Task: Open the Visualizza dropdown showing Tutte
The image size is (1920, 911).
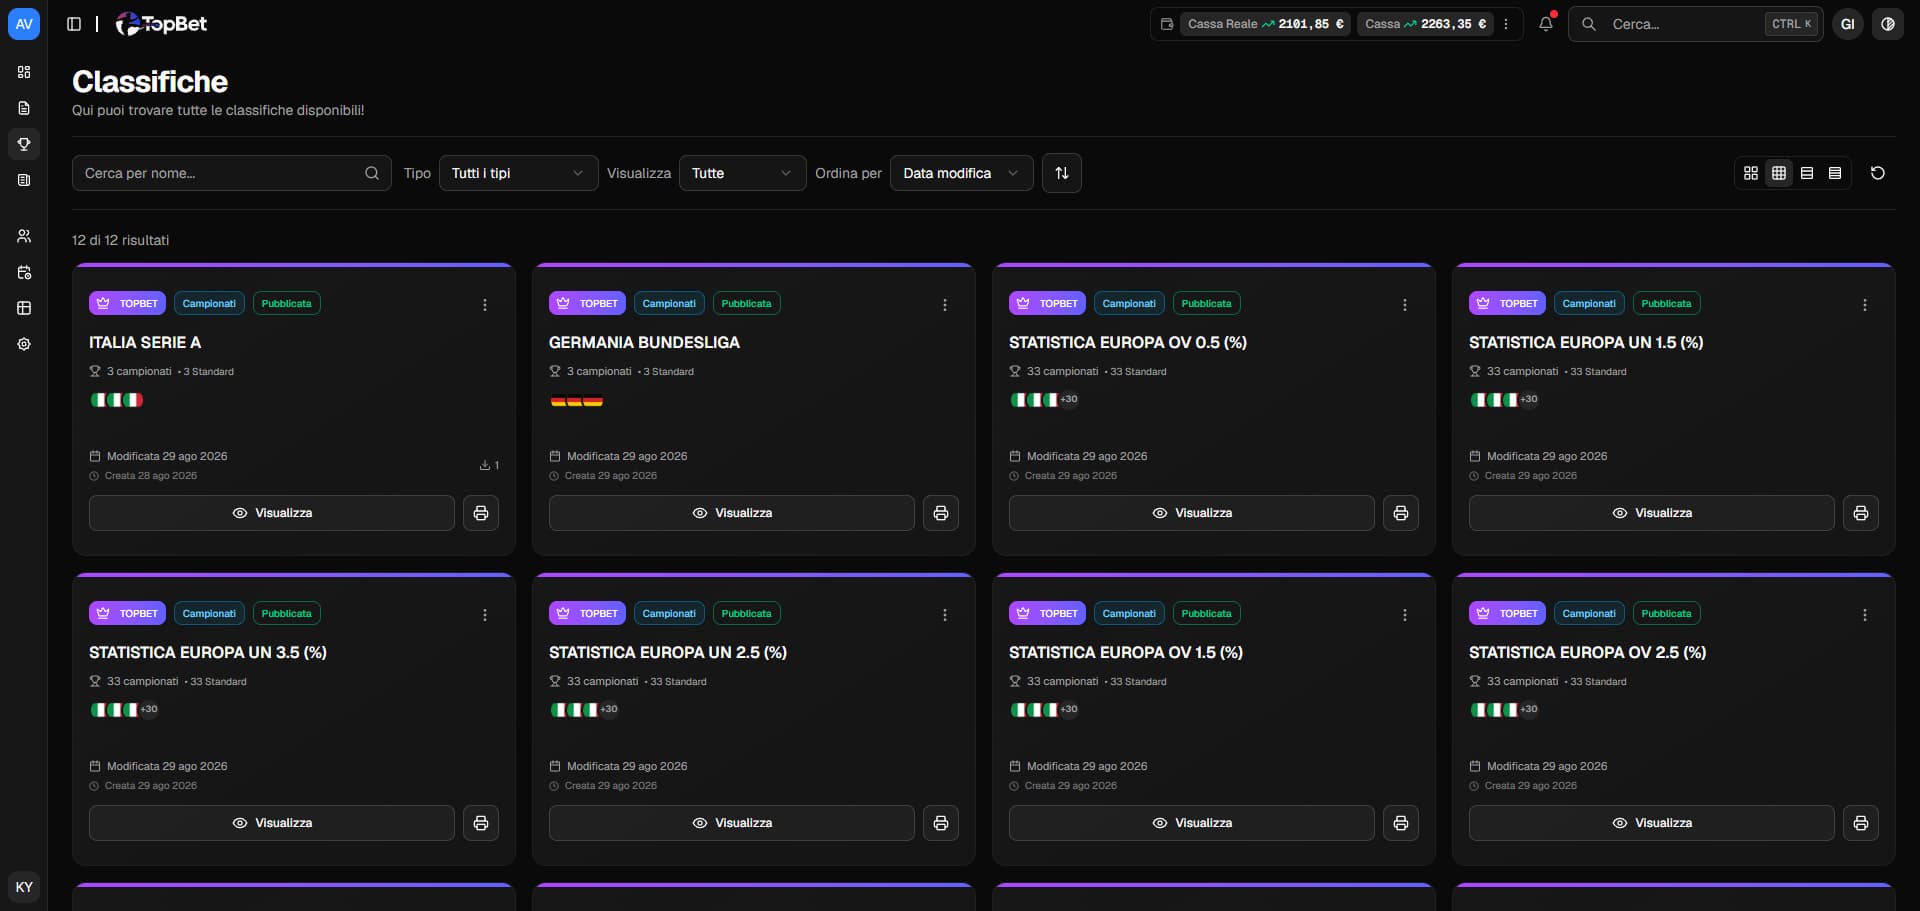Action: [743, 173]
